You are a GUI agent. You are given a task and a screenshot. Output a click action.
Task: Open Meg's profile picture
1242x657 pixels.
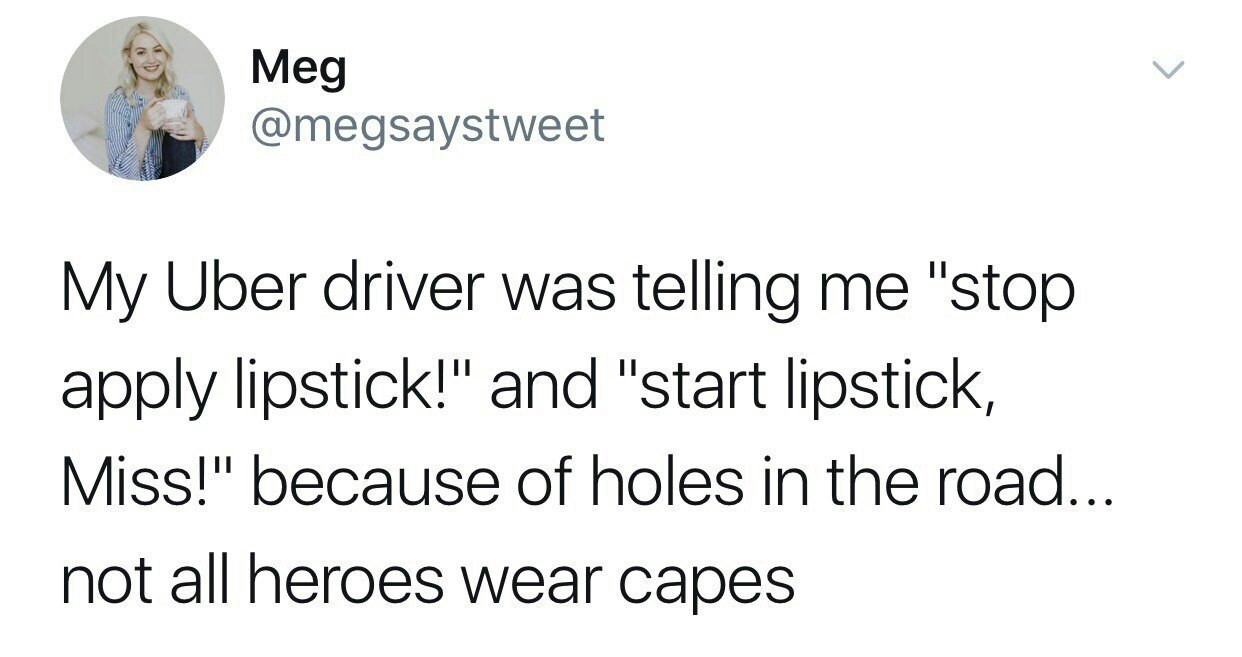142,98
